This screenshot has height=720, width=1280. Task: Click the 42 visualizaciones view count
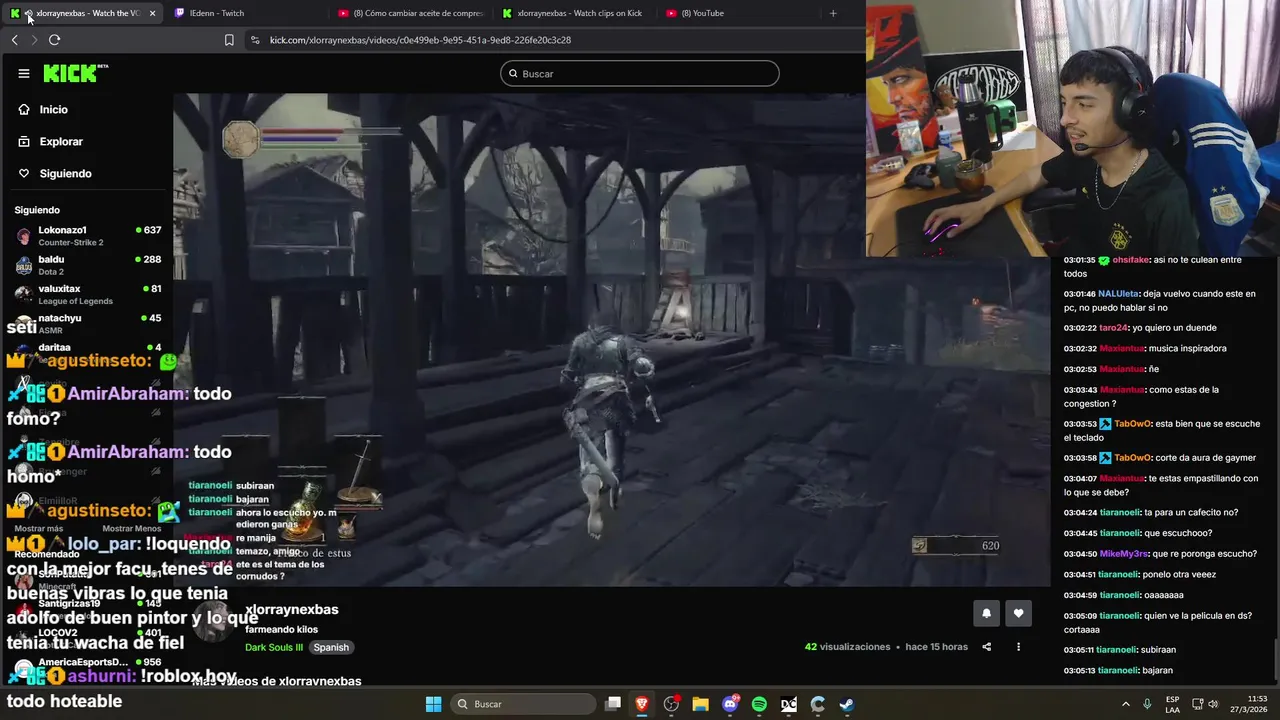tap(847, 647)
